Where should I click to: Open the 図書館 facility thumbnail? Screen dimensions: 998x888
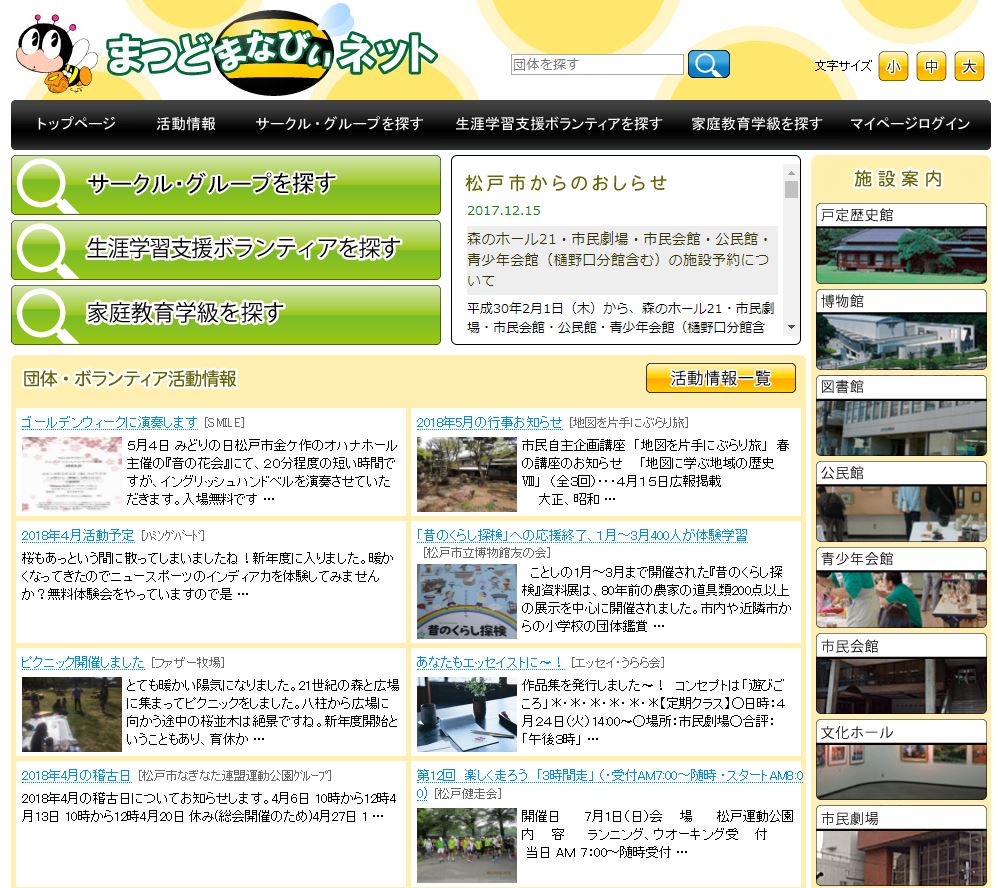click(901, 426)
